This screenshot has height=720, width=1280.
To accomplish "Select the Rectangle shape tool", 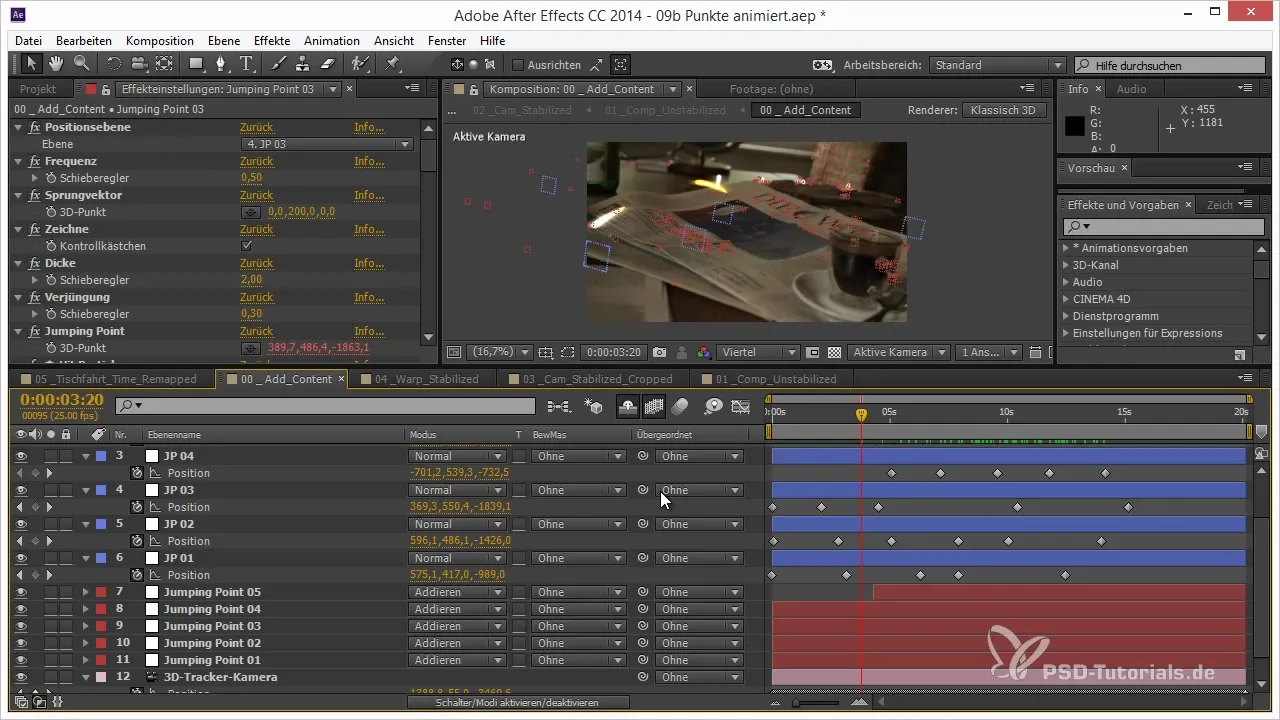I will 197,65.
